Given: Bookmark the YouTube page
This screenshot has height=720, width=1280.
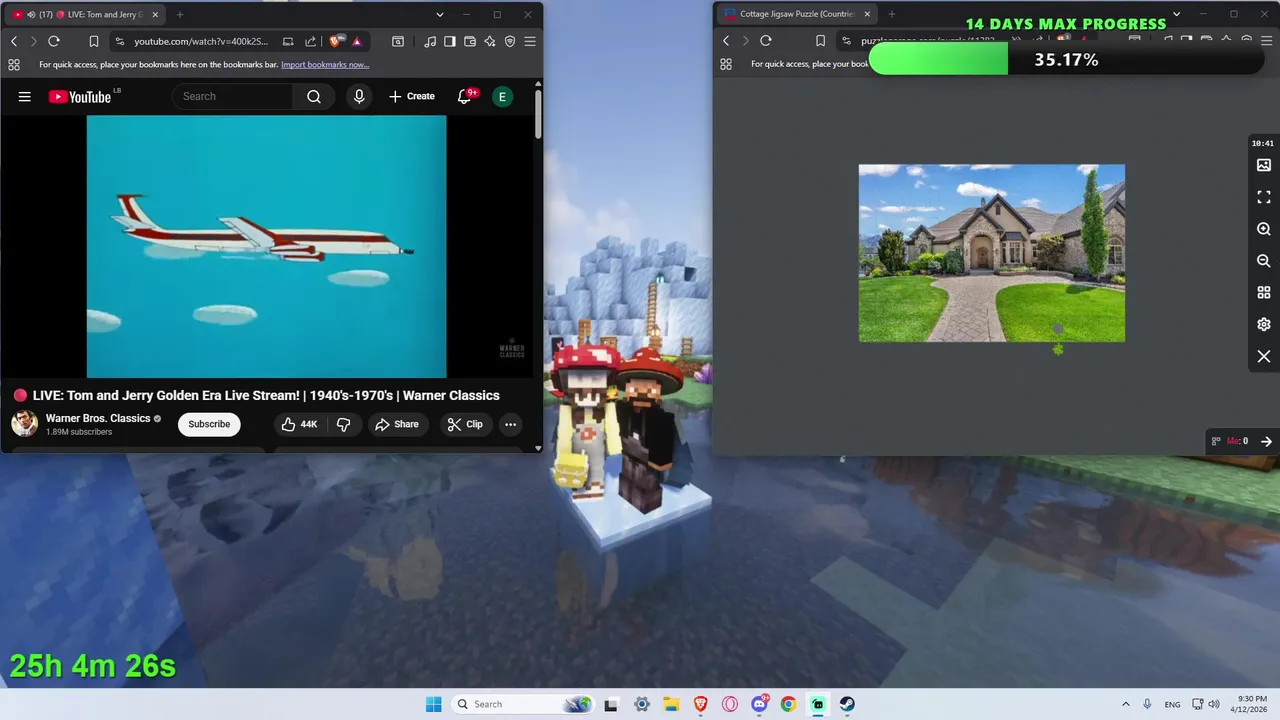Looking at the screenshot, I should pyautogui.click(x=93, y=41).
